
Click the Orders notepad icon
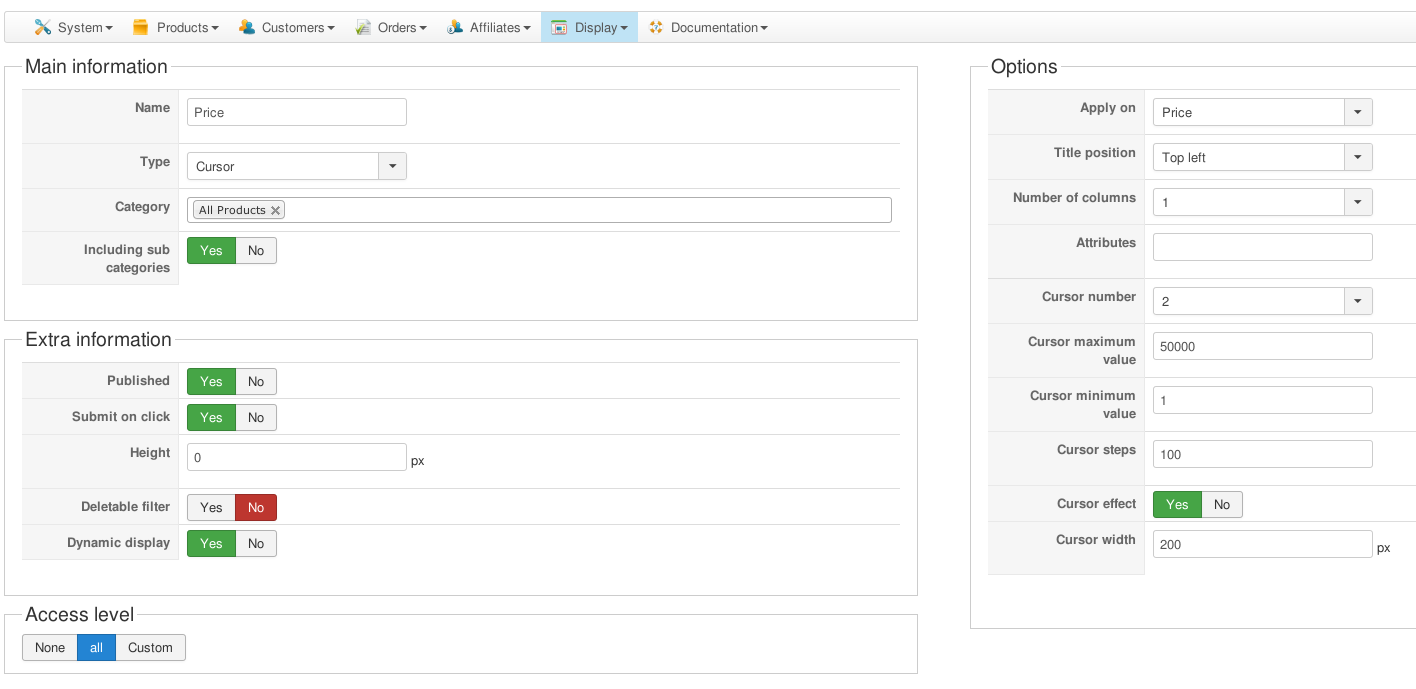coord(363,28)
